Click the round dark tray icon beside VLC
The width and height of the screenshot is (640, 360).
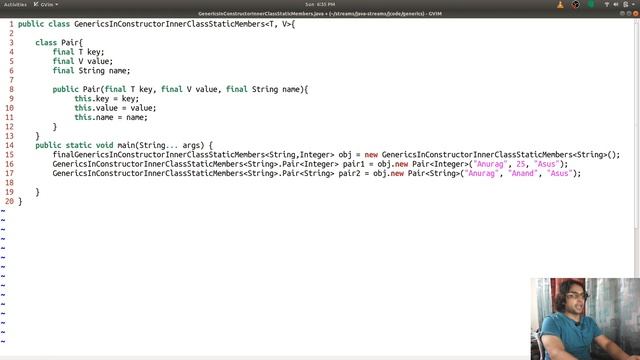[576, 4]
